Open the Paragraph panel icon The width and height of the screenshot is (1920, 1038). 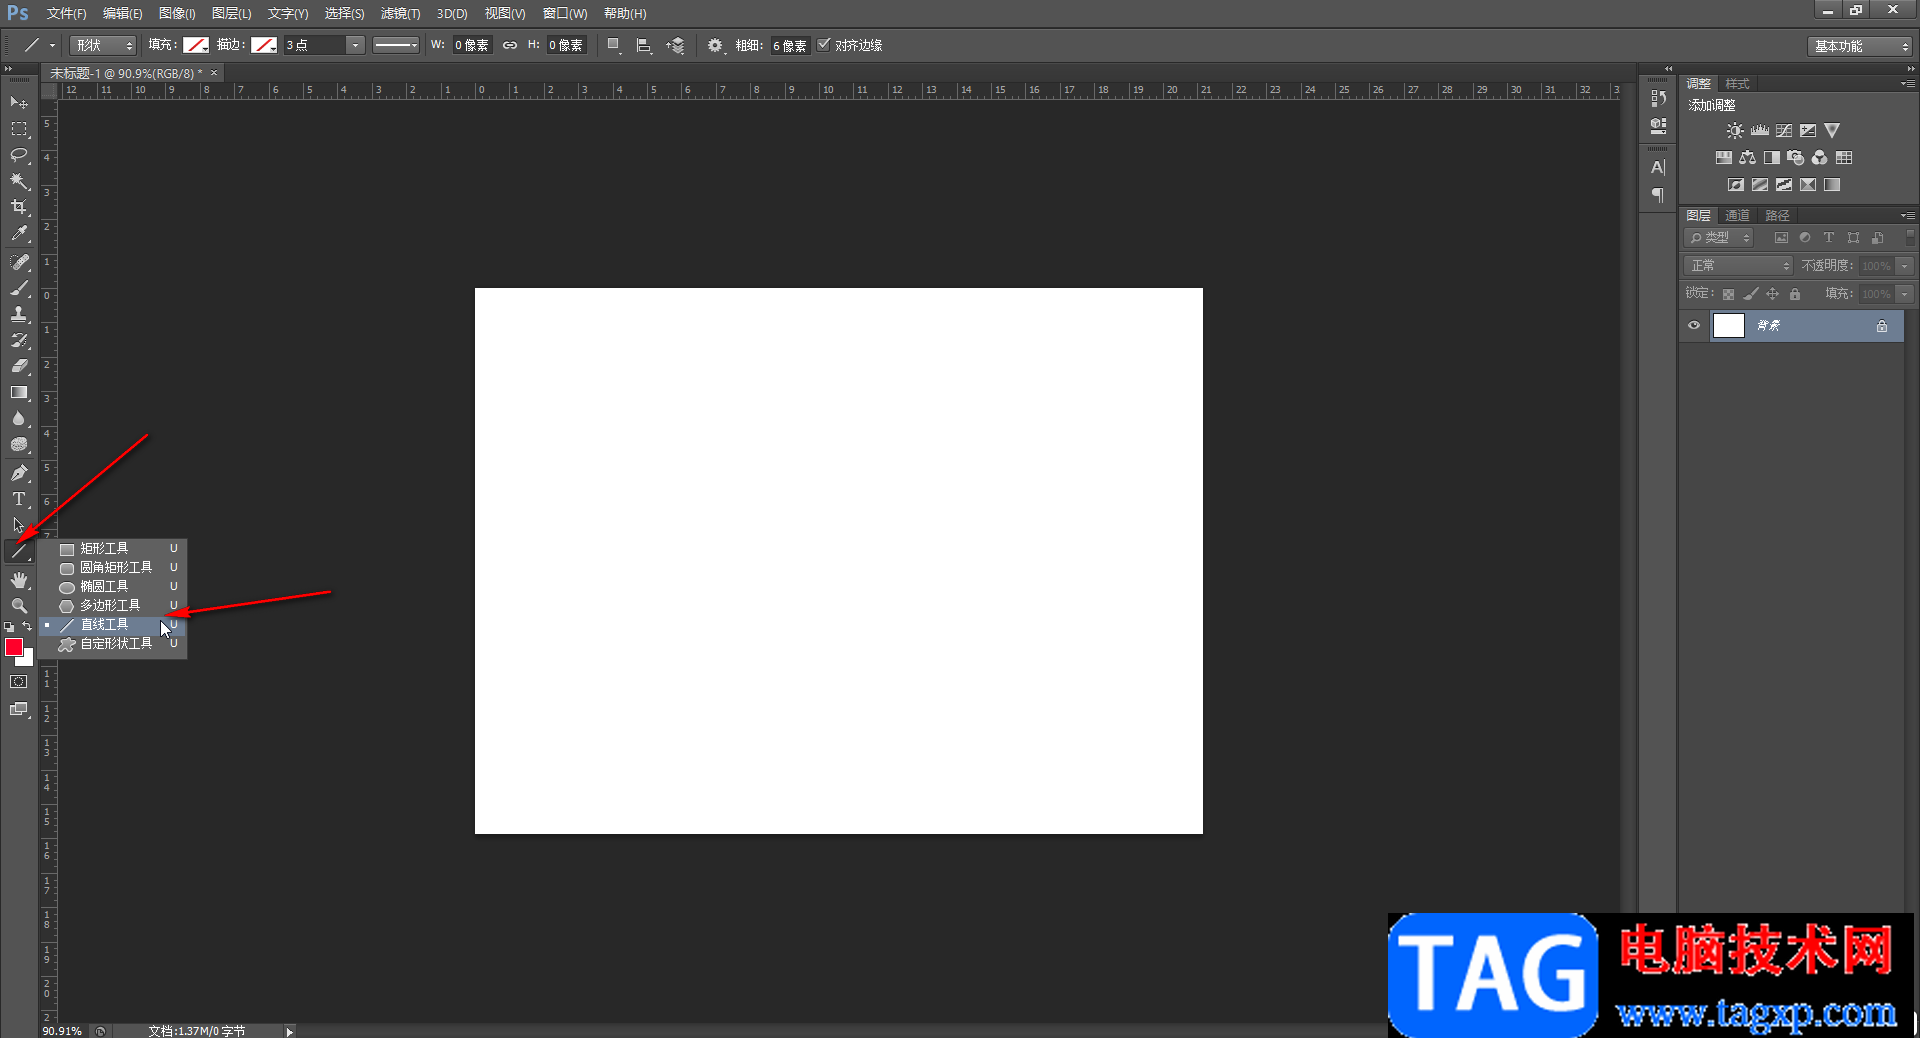pyautogui.click(x=1658, y=195)
